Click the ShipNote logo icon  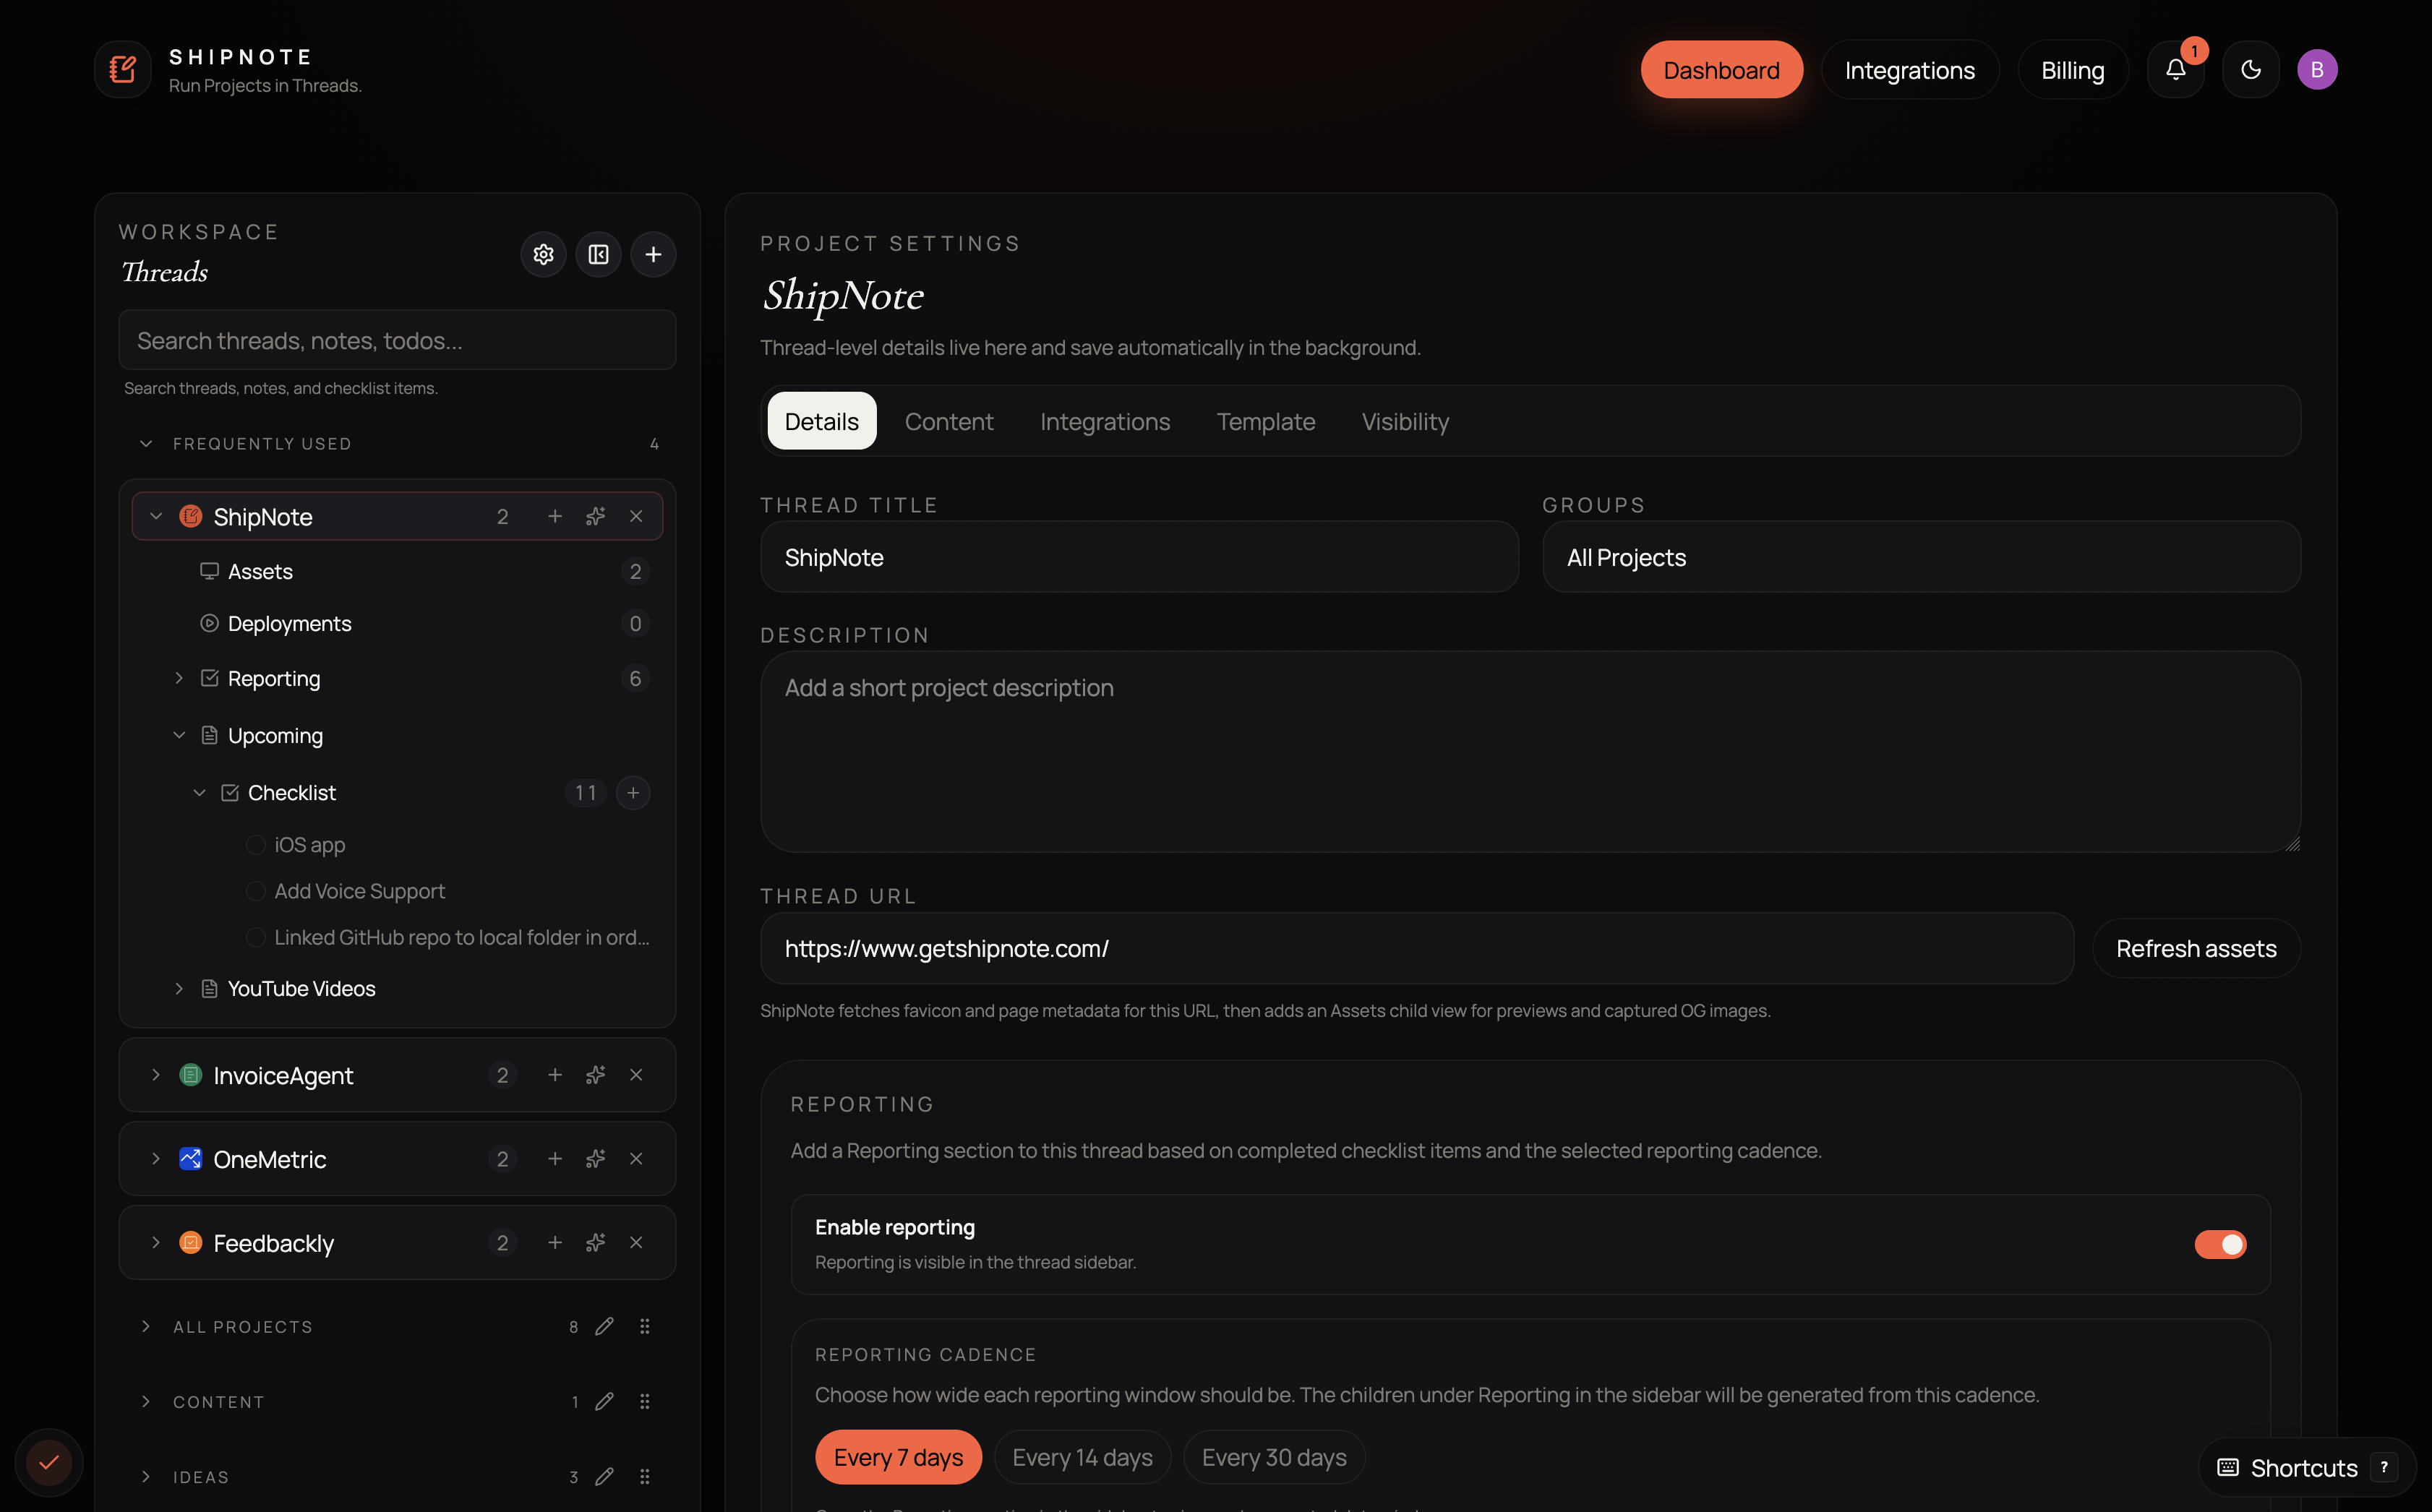tap(123, 69)
